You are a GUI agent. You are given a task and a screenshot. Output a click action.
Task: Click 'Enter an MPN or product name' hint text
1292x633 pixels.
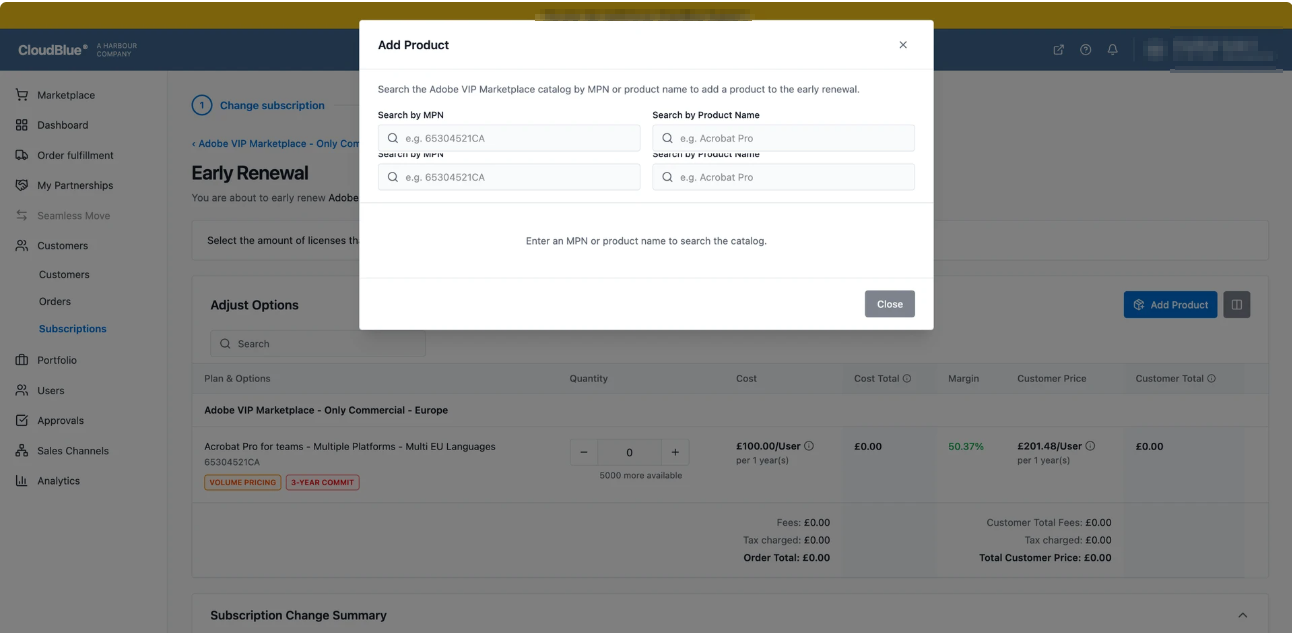[646, 241]
